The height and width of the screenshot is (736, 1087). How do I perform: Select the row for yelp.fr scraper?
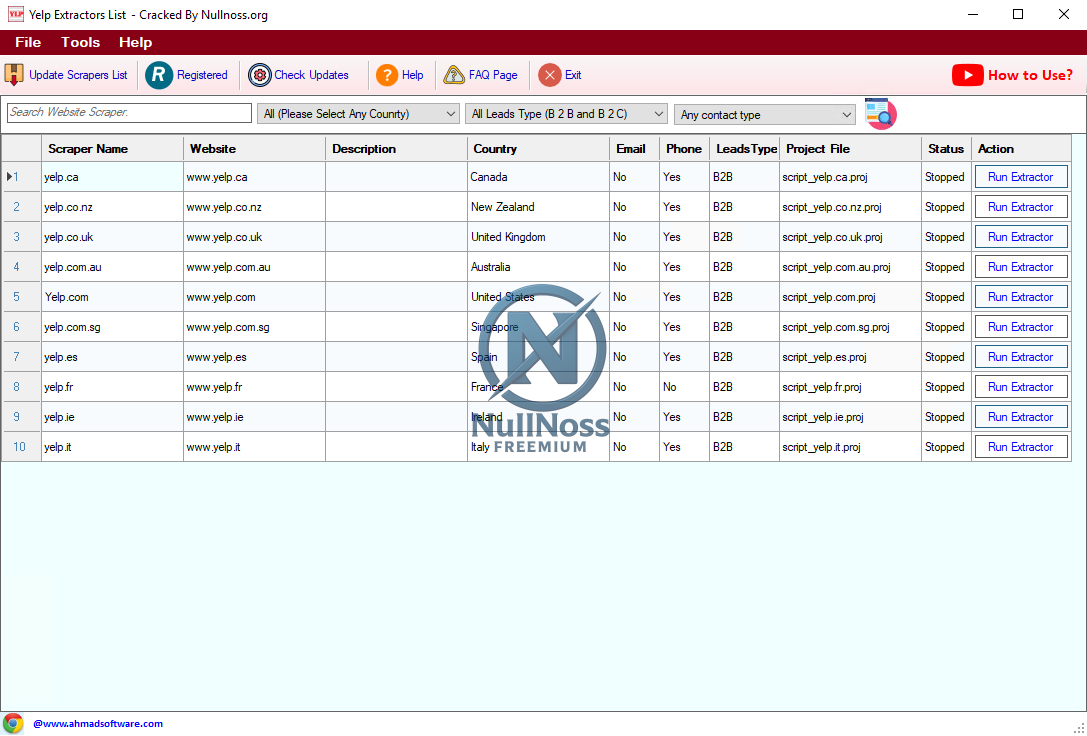coord(111,386)
